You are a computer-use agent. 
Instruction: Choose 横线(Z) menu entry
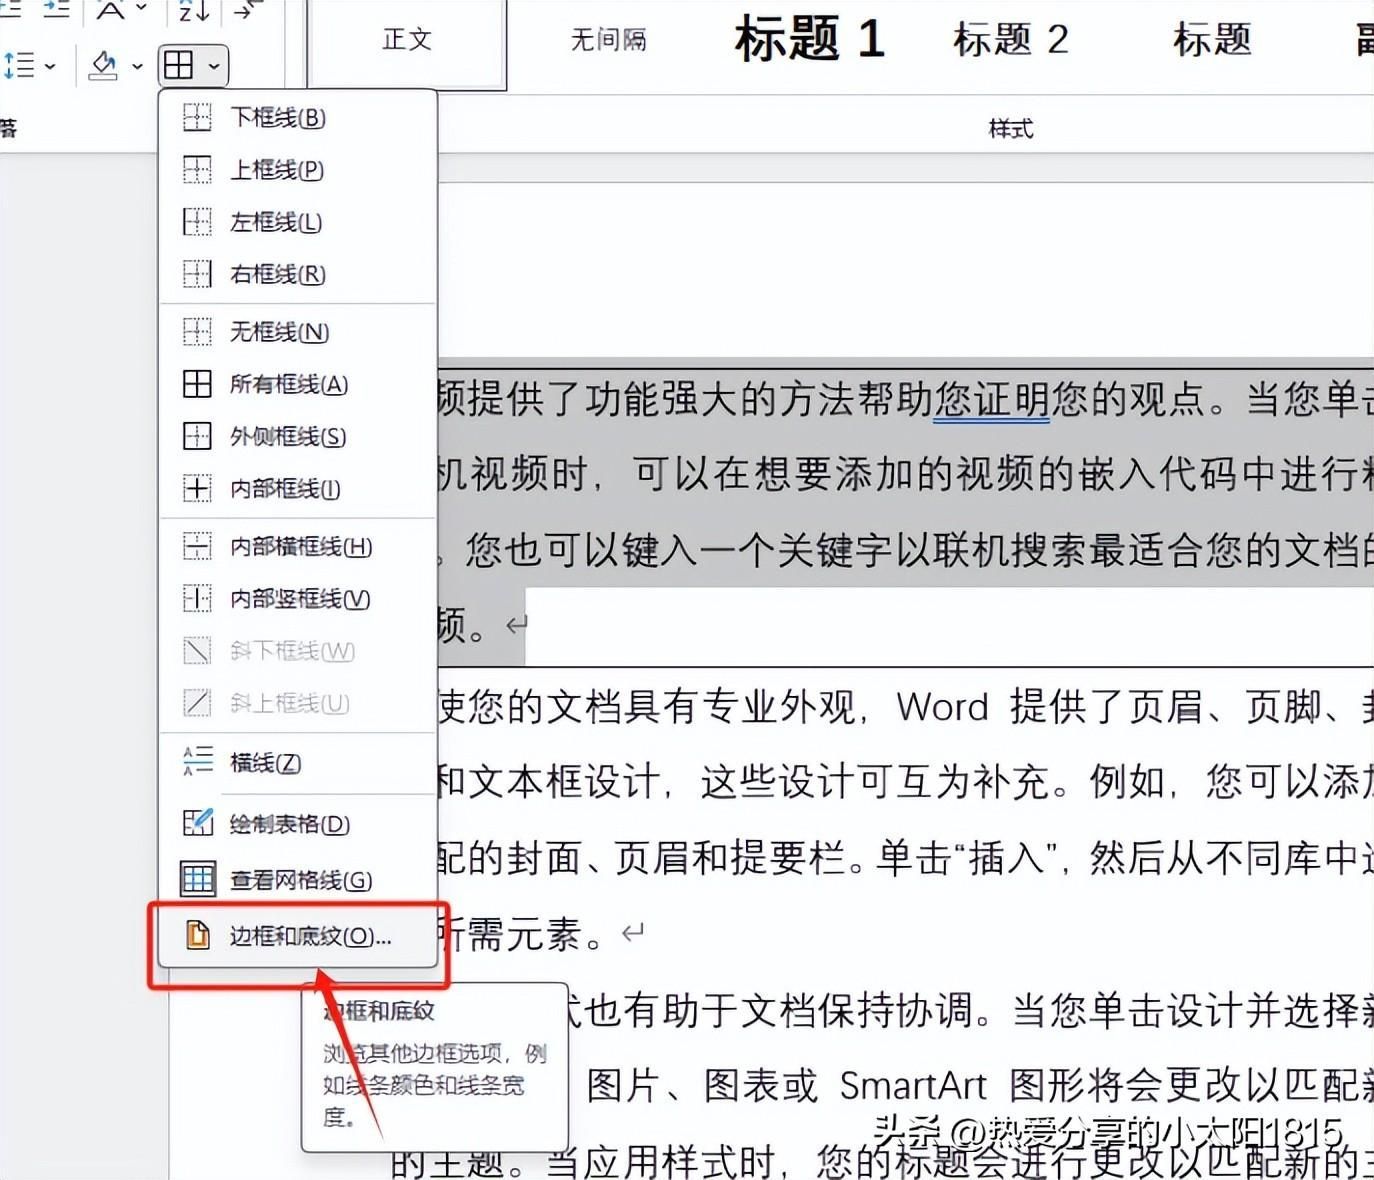pos(298,763)
